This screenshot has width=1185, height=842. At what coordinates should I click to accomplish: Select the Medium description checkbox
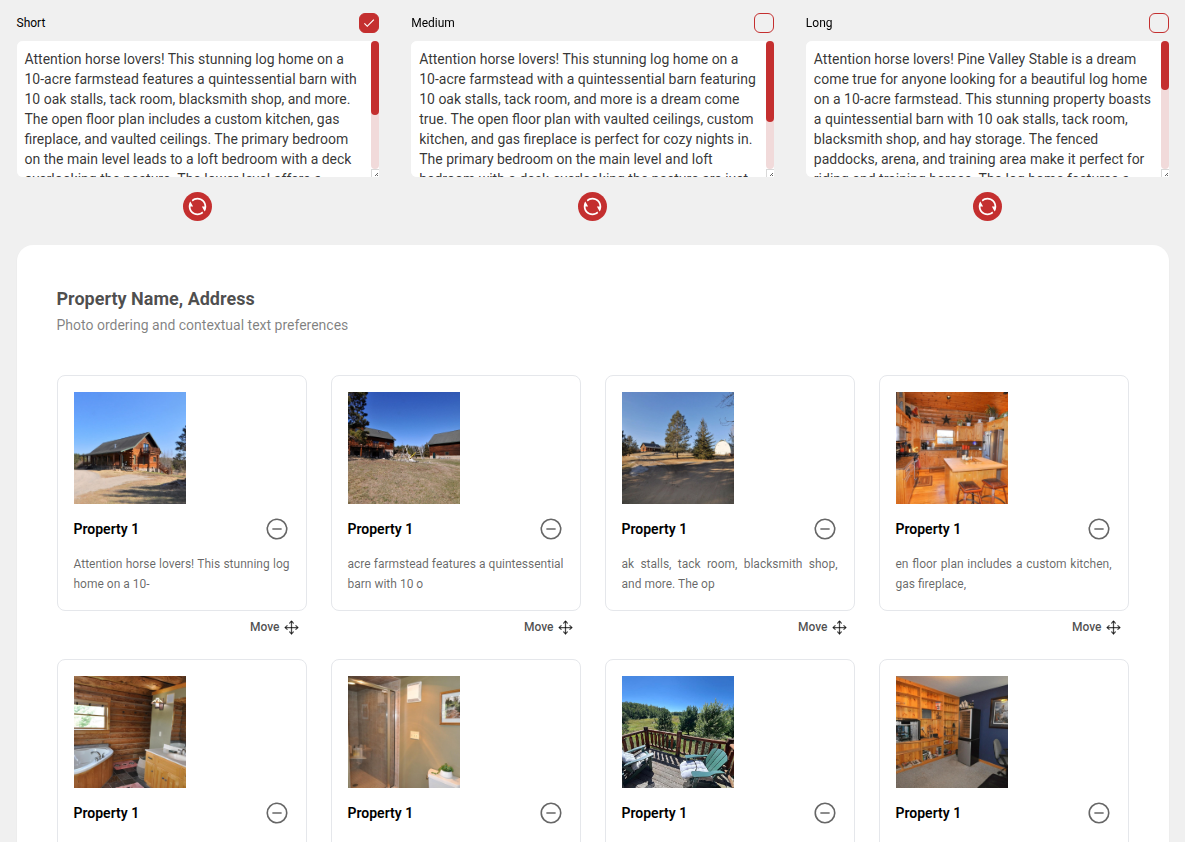click(764, 23)
